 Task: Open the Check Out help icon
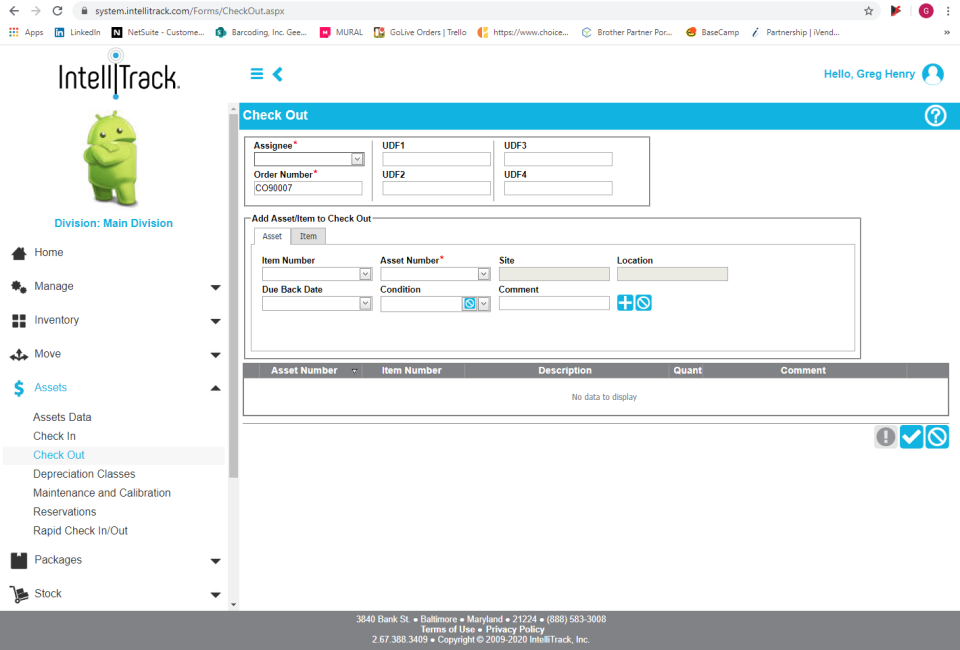(x=935, y=116)
